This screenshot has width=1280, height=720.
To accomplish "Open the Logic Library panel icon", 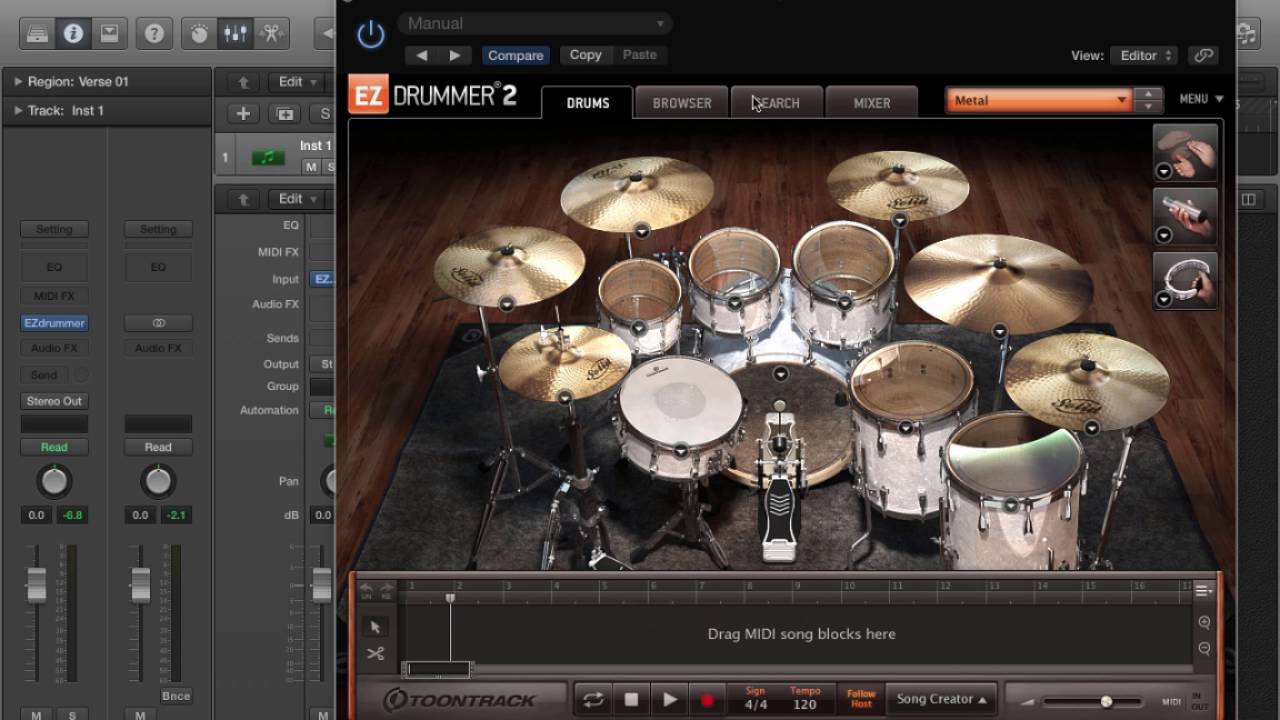I will click(x=37, y=33).
